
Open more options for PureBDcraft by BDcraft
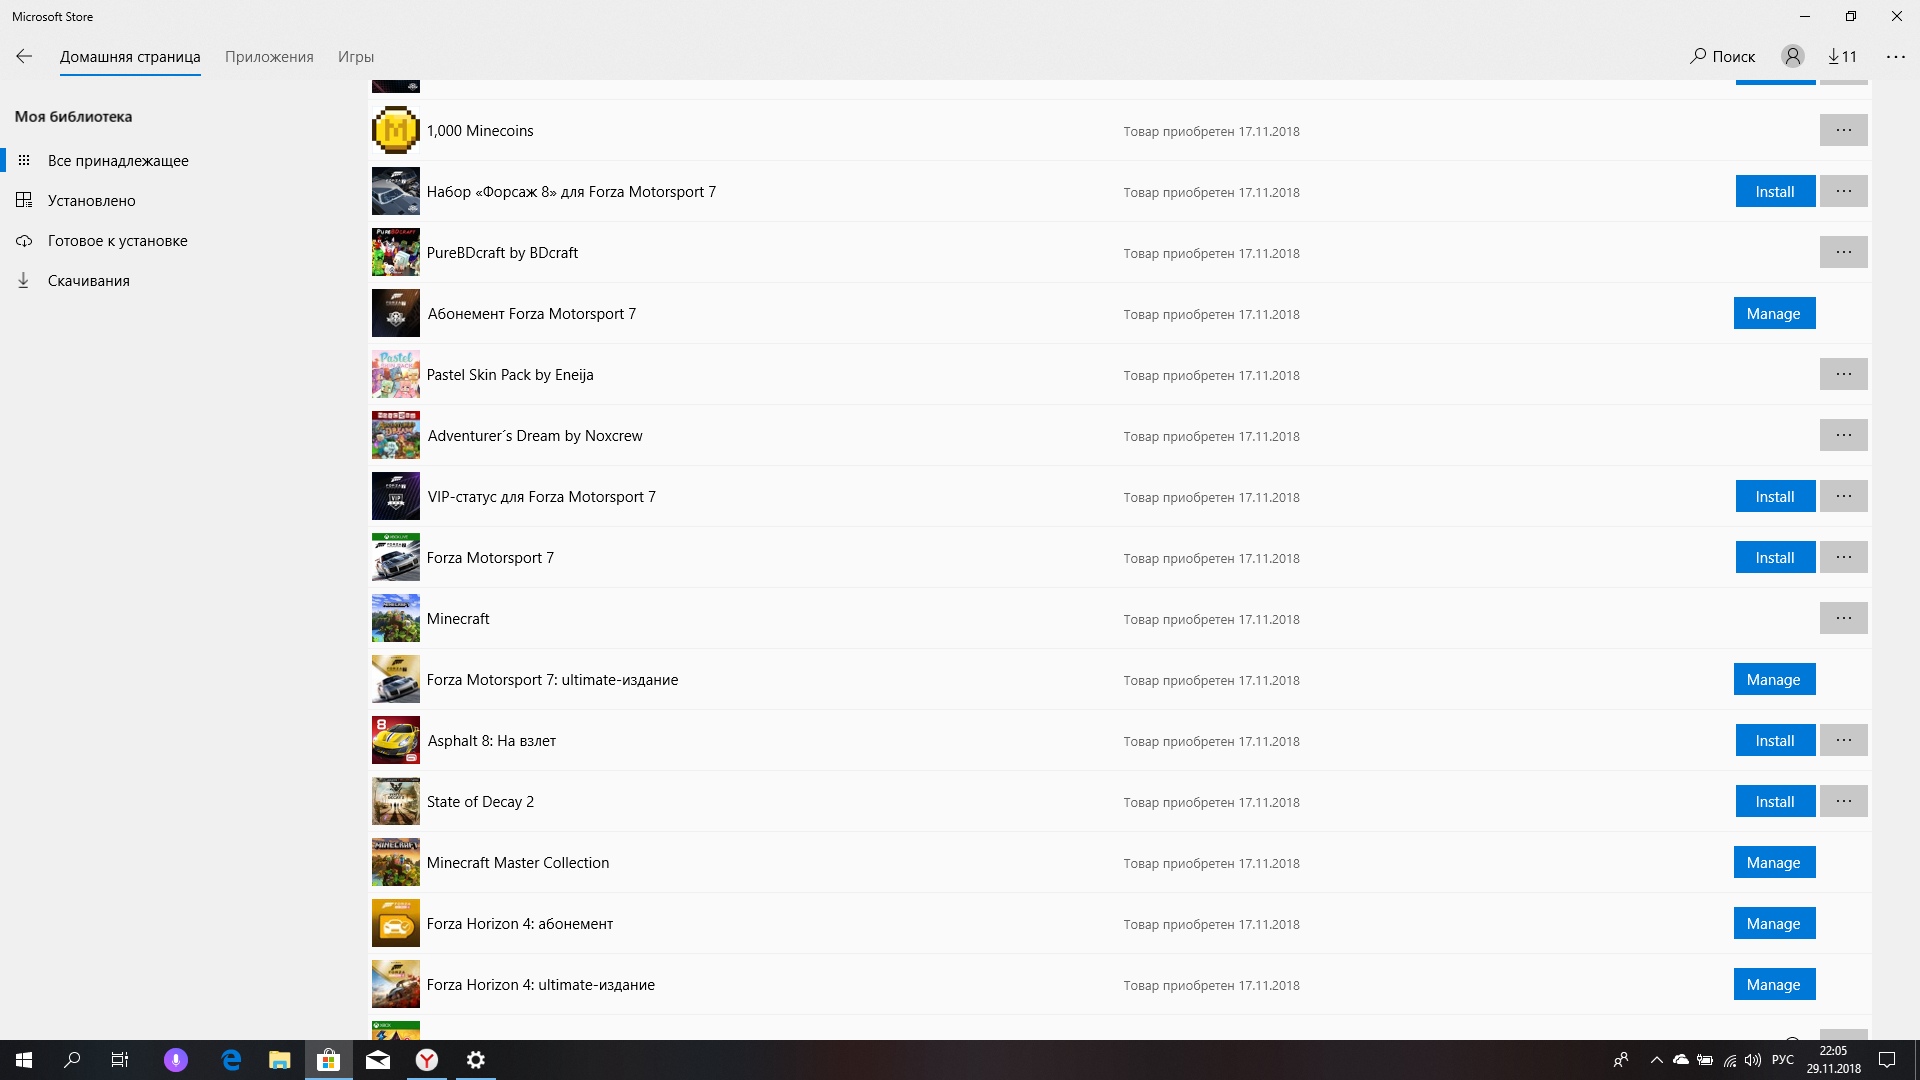1844,253
